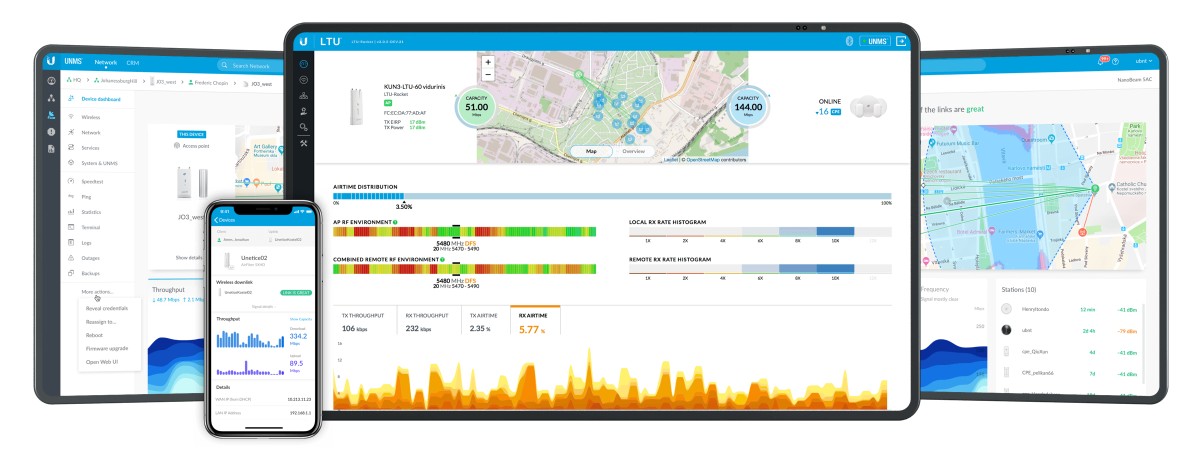Open the CRM tab in UNMS header
Image resolution: width=1200 pixels, height=456 pixels.
[x=133, y=62]
